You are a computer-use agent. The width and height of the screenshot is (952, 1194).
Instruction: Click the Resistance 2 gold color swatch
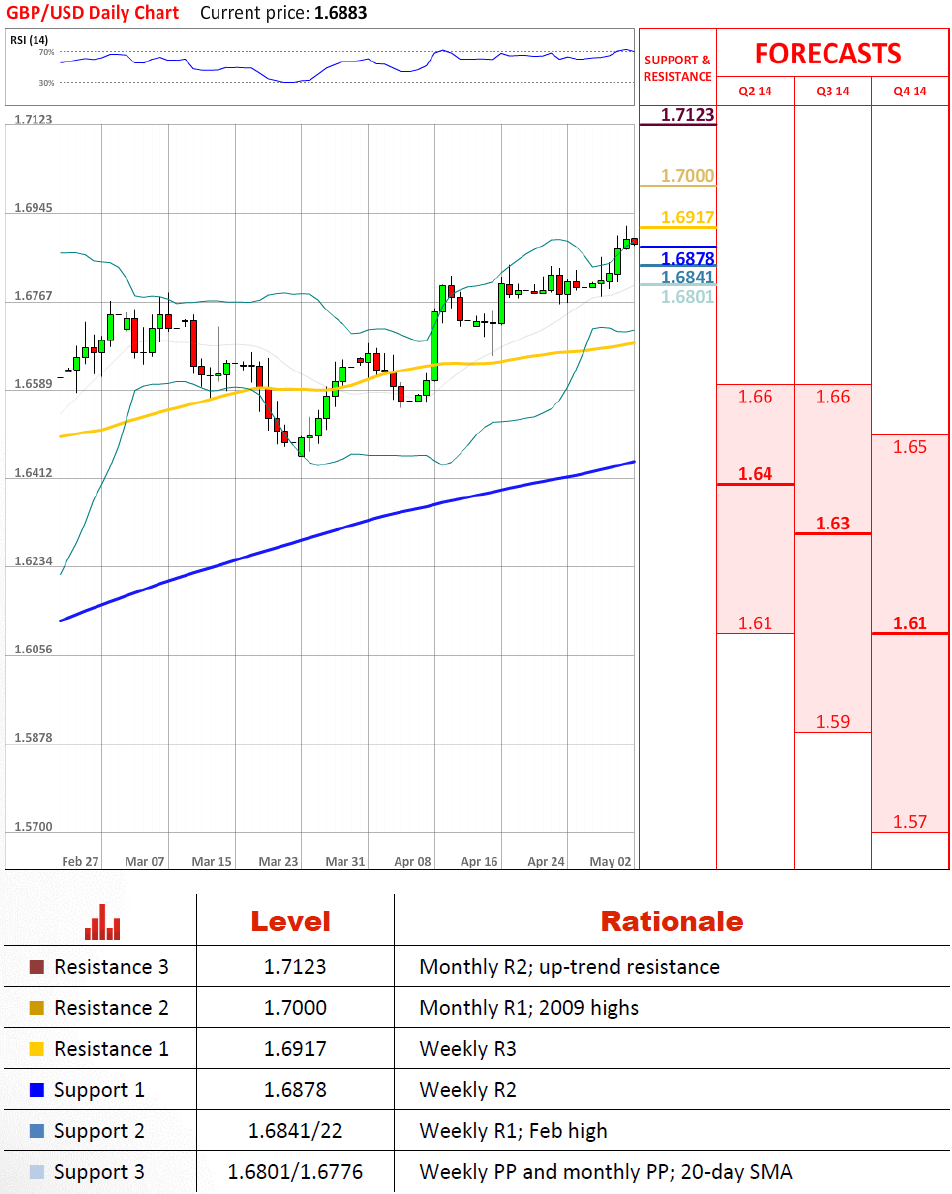point(37,1008)
